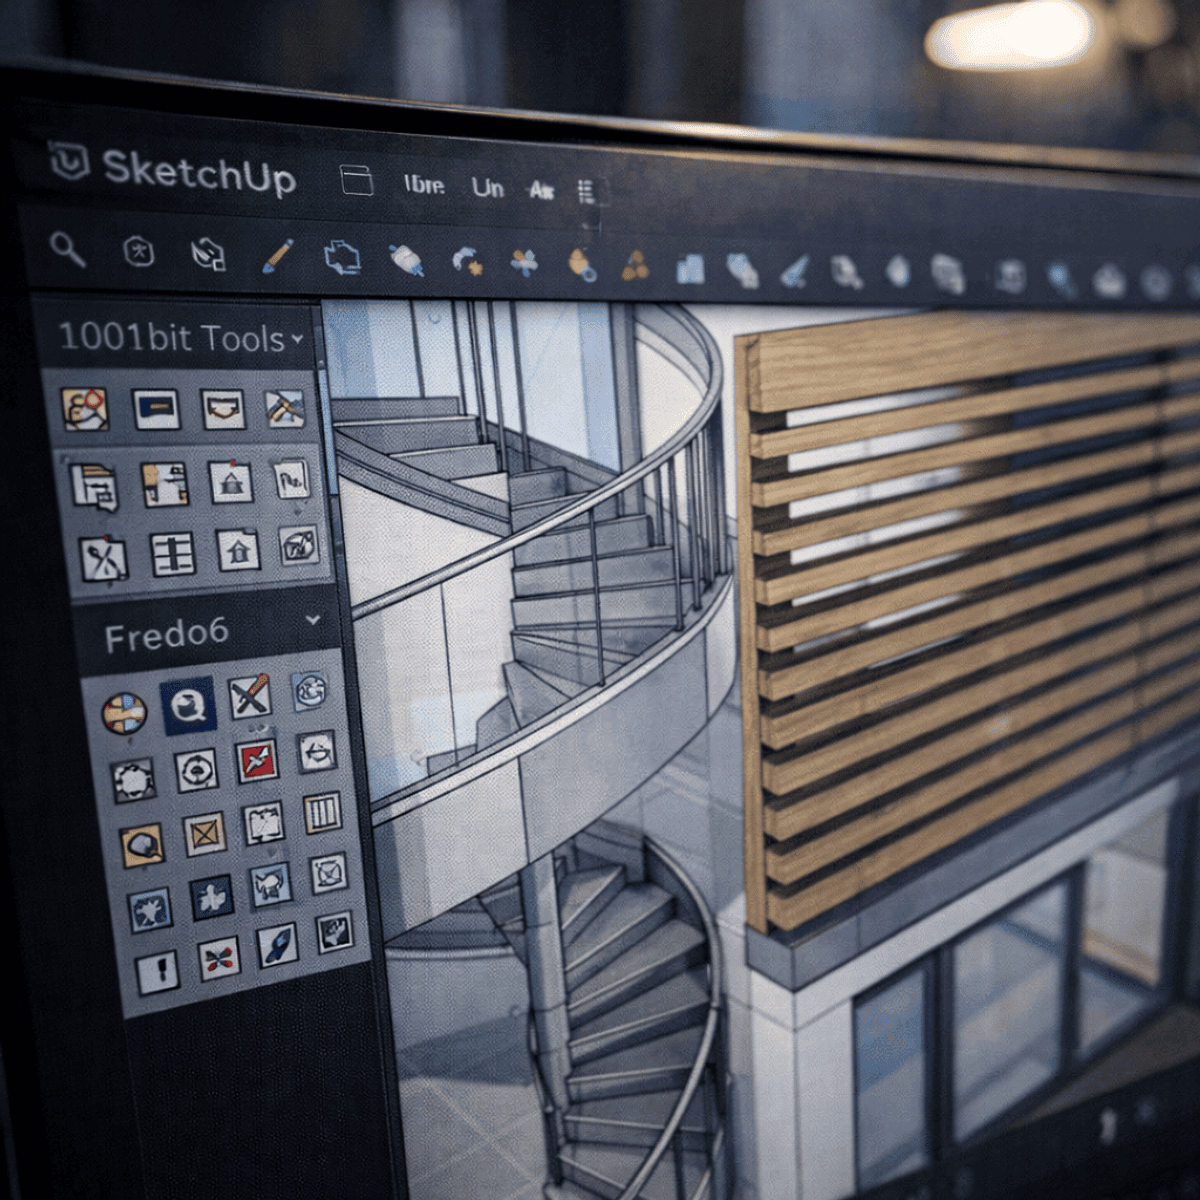Select the Fredo6 icon with exclamation mark
Viewport: 1200px width, 1200px height.
[x=157, y=971]
